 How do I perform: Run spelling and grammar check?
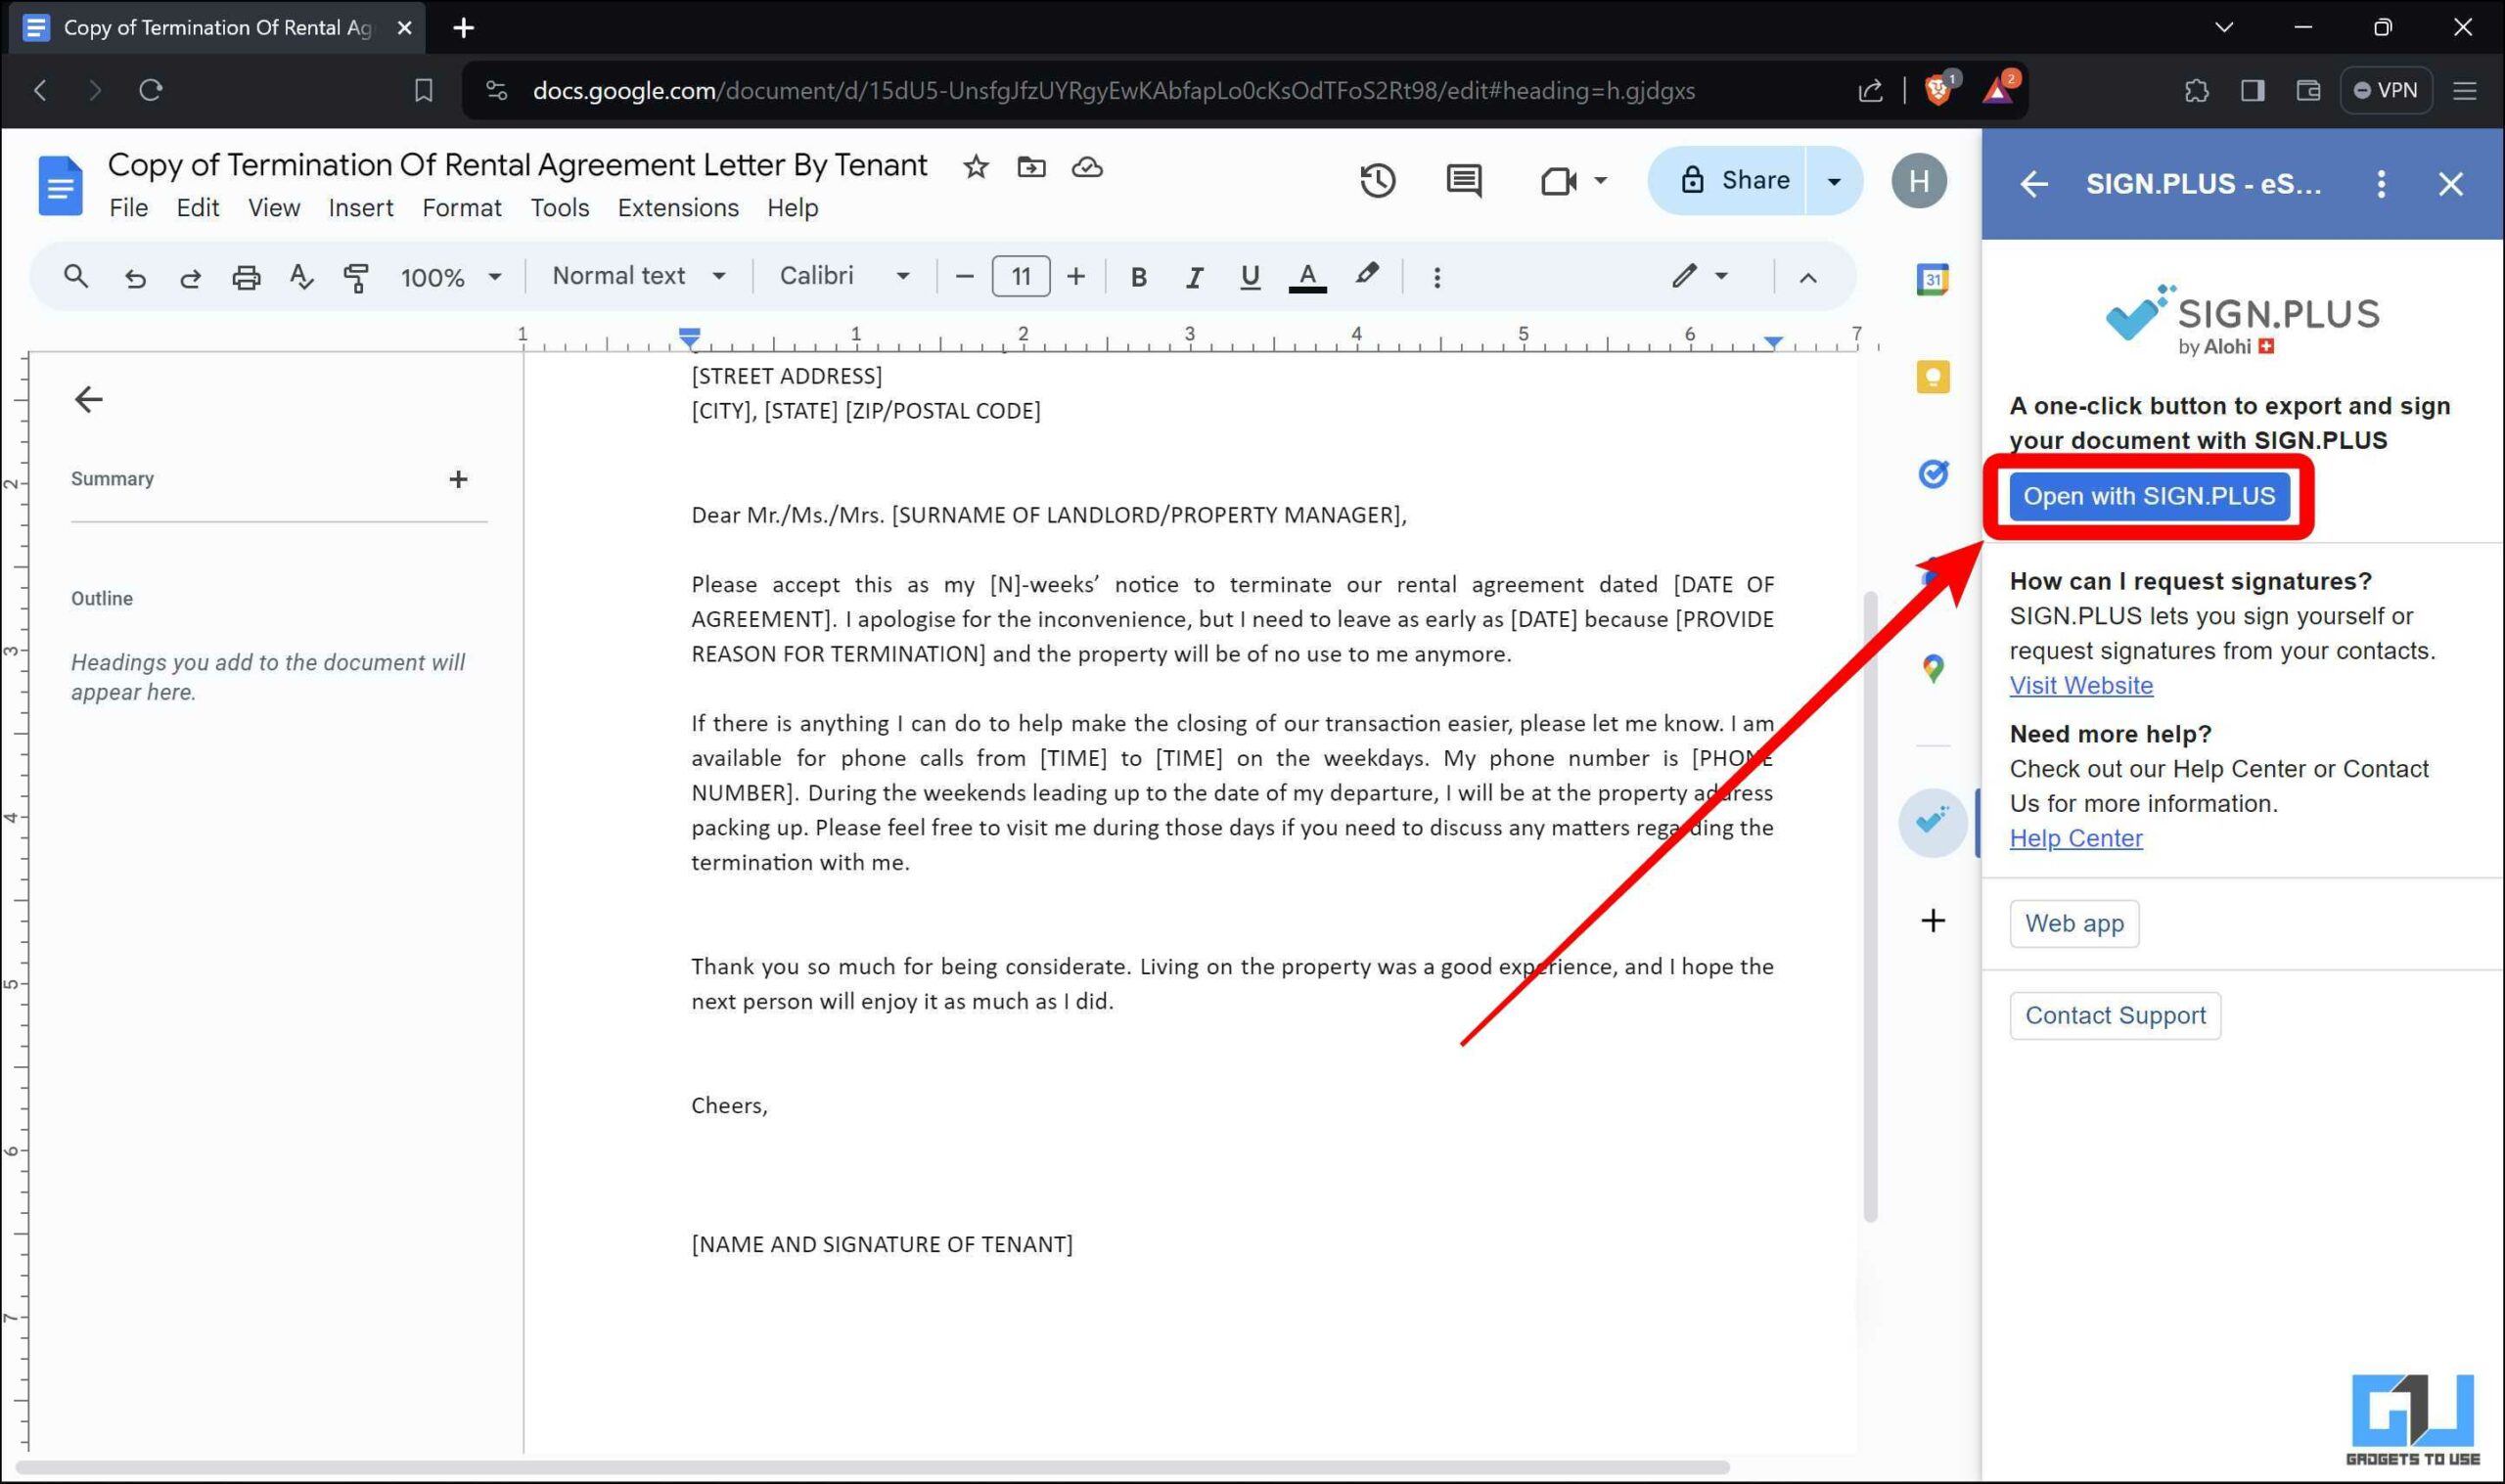tap(301, 277)
